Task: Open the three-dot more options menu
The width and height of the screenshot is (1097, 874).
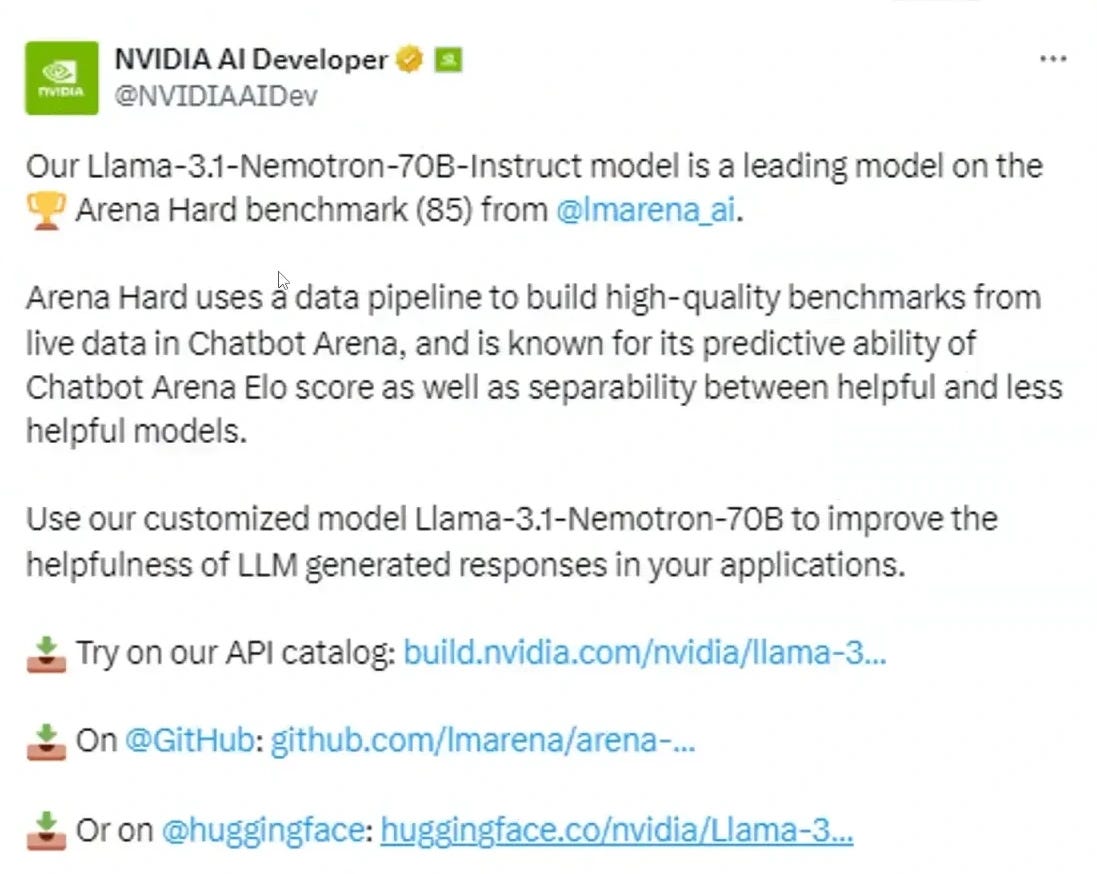Action: click(1053, 58)
